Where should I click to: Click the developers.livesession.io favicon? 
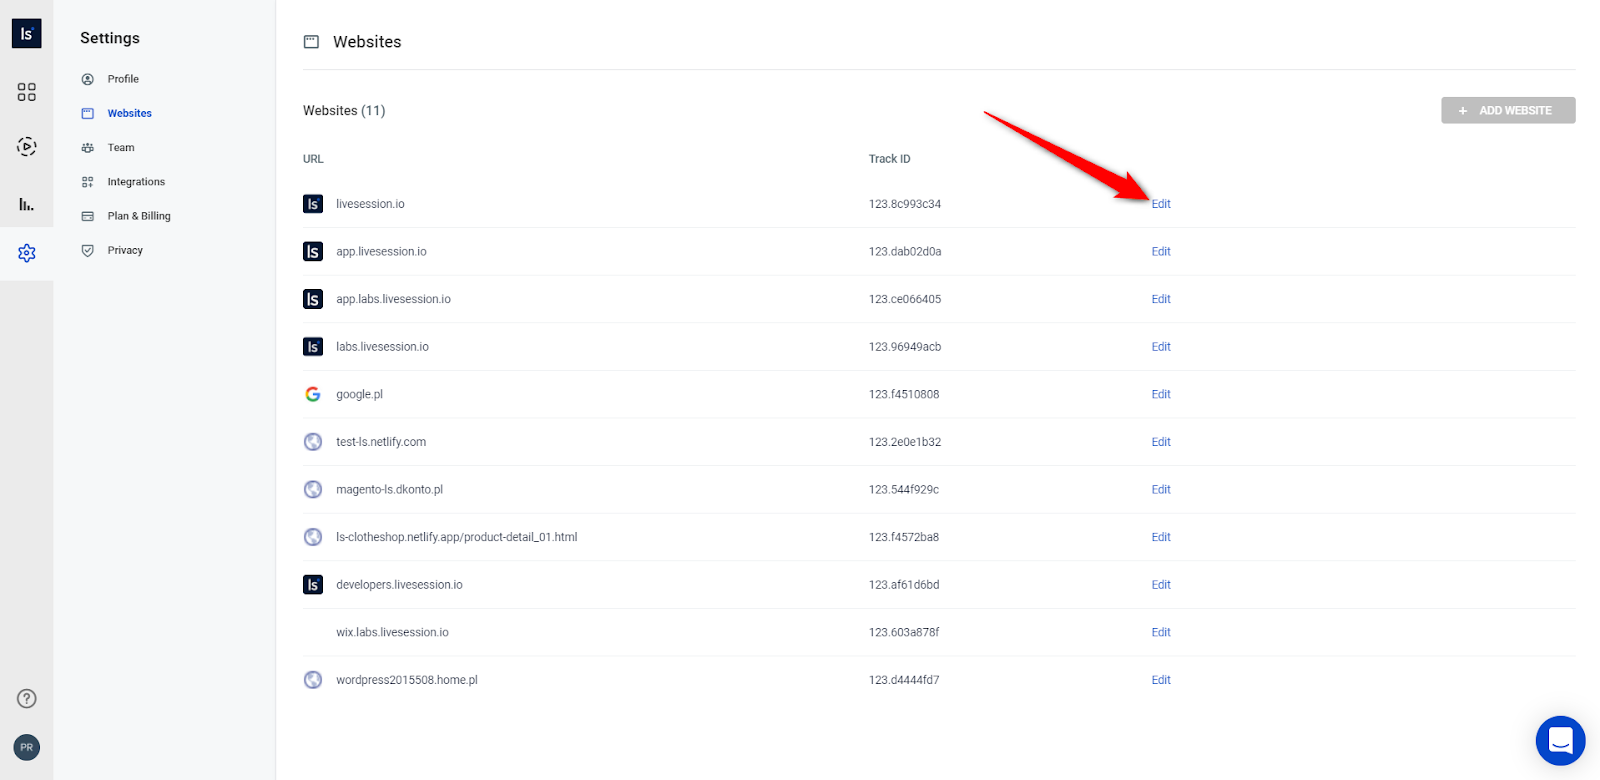(x=313, y=585)
